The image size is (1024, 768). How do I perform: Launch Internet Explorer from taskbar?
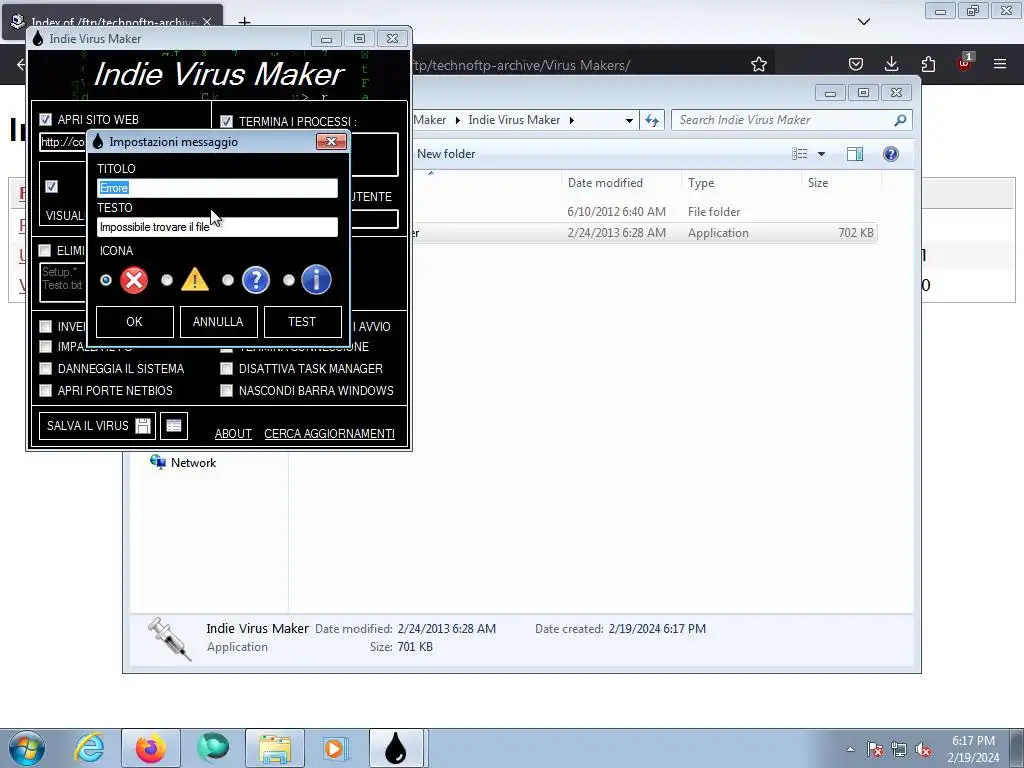pos(89,748)
